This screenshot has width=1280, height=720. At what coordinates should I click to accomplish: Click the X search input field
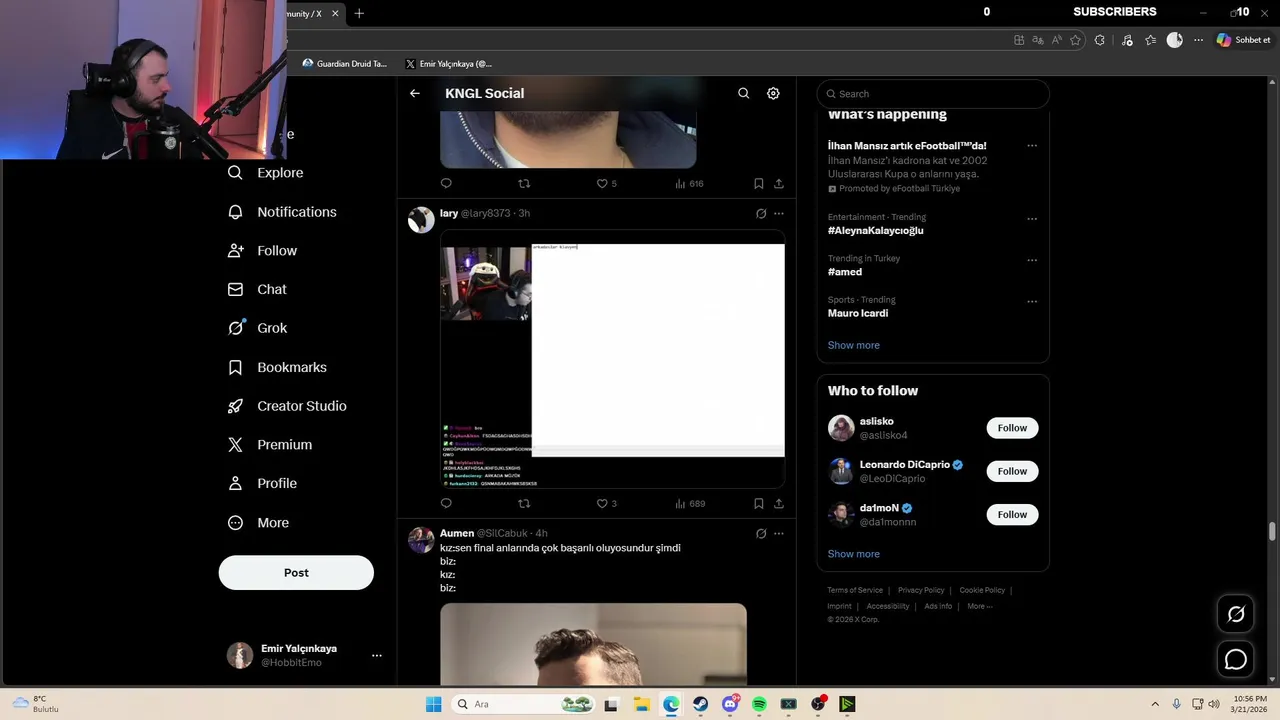click(933, 94)
